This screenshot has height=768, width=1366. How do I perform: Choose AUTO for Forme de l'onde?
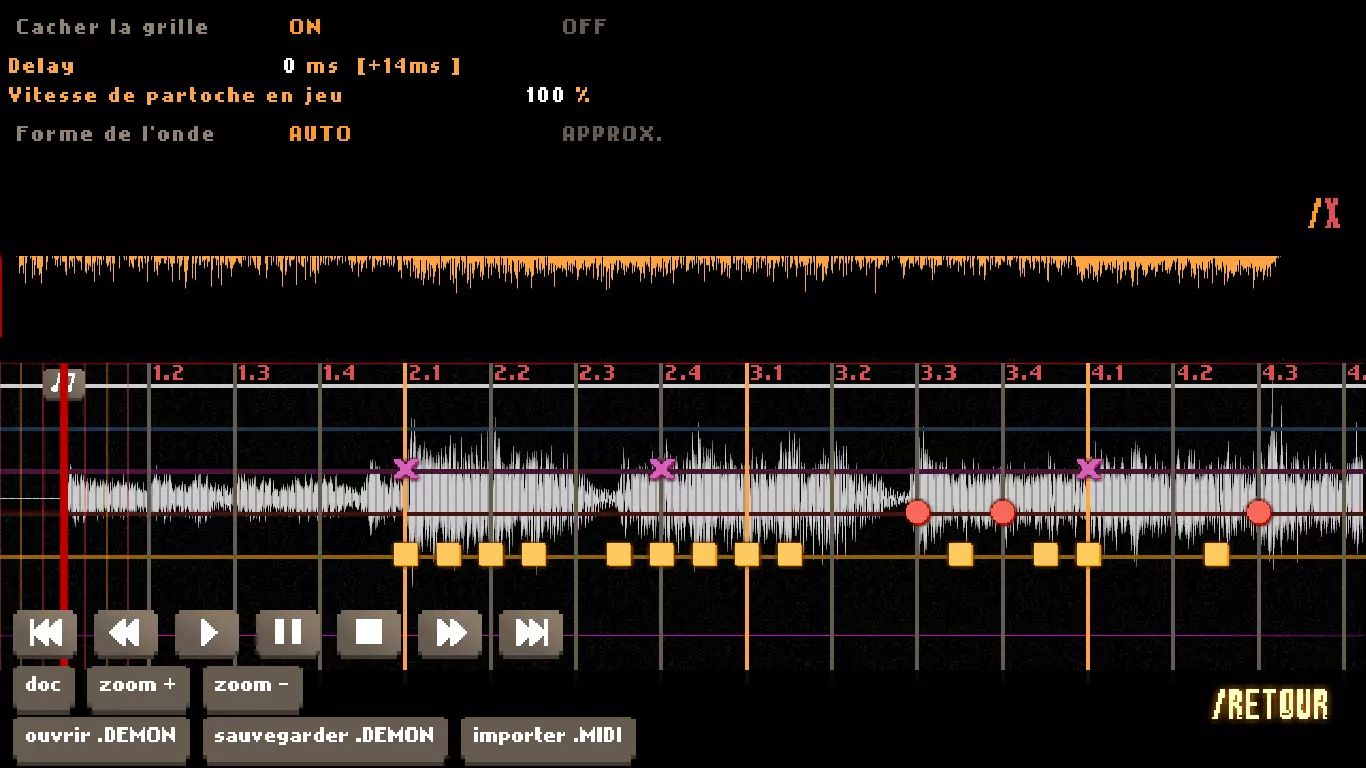(320, 134)
